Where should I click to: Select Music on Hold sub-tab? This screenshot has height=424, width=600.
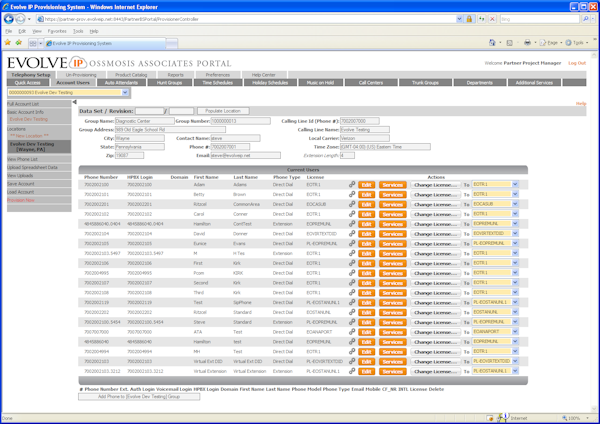[x=320, y=82]
